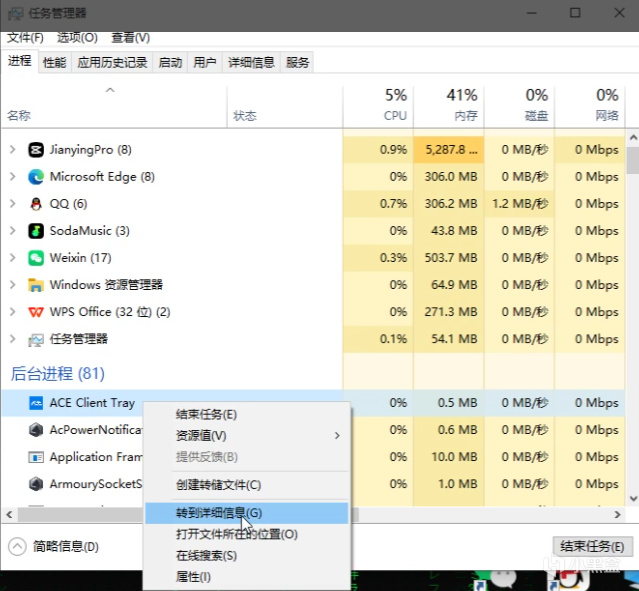Click the AcPowerNotification process icon
This screenshot has width=639, height=591.
click(36, 430)
